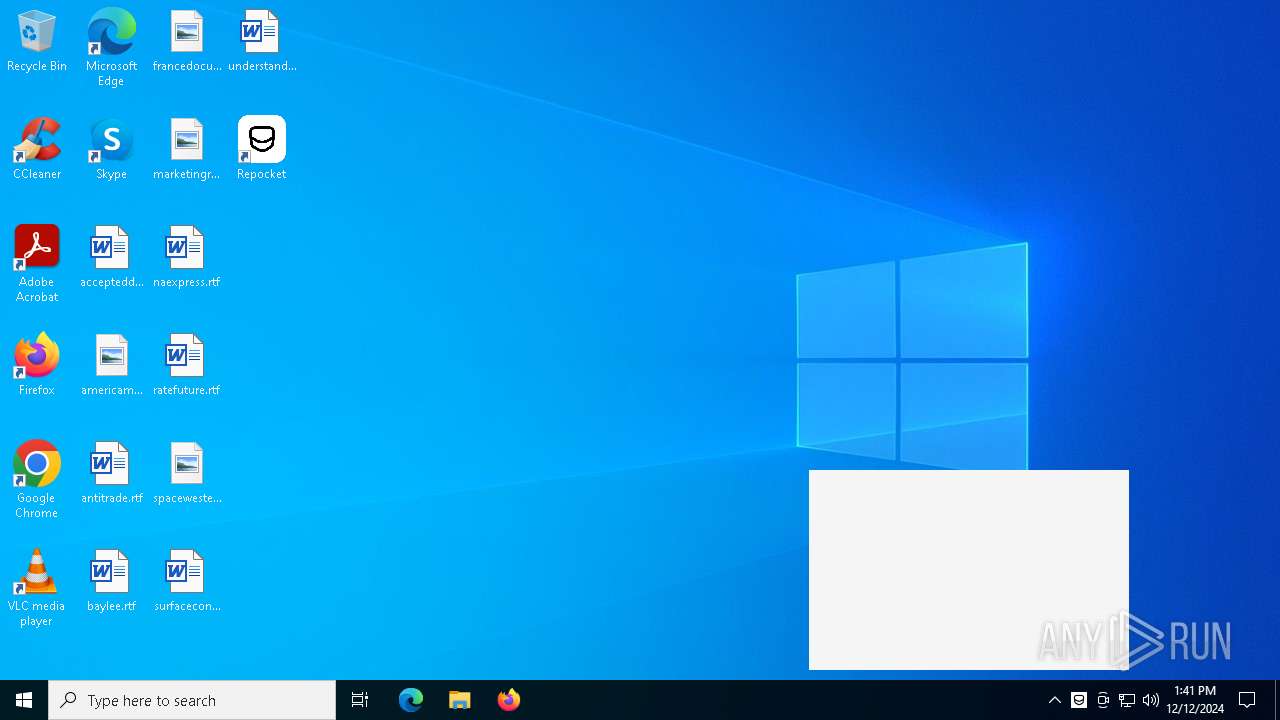Image resolution: width=1280 pixels, height=720 pixels.
Task: Open Task View from taskbar
Action: coord(360,700)
